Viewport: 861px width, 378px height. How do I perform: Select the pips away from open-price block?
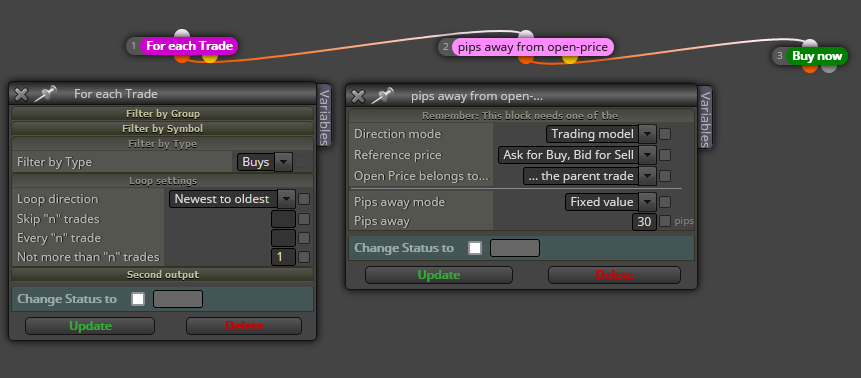pos(533,47)
